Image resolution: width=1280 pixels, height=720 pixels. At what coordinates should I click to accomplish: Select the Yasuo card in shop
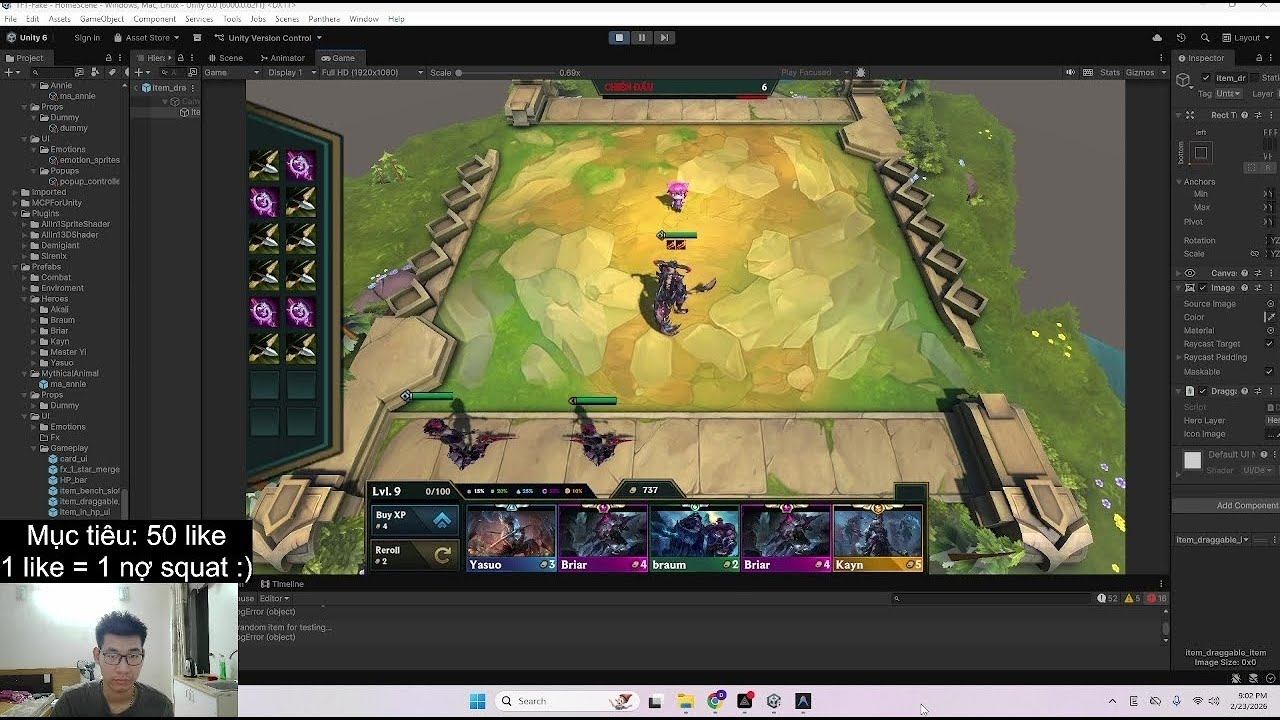(x=511, y=538)
